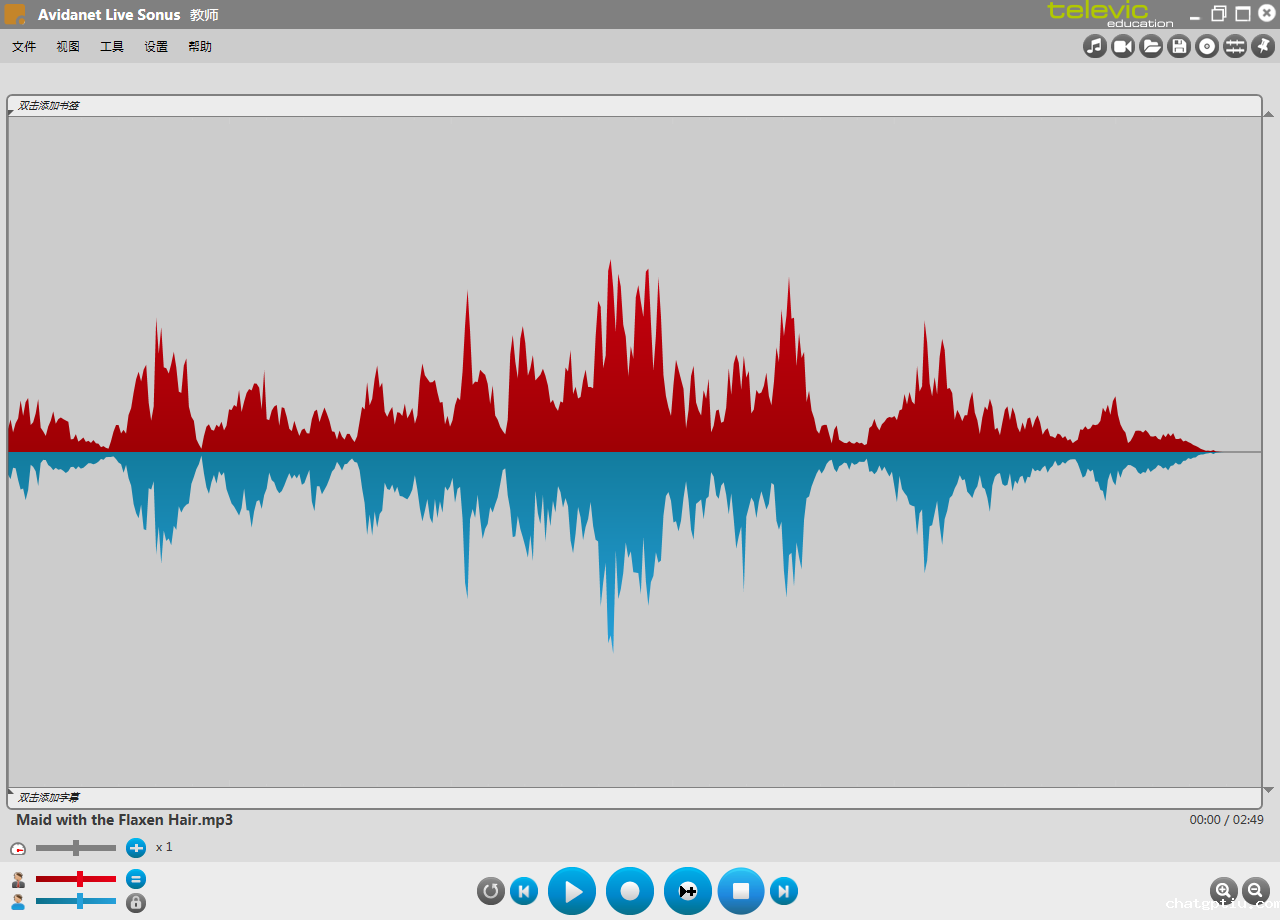
Task: Toggle the equals-sign button beside teacher volume
Action: [136, 879]
